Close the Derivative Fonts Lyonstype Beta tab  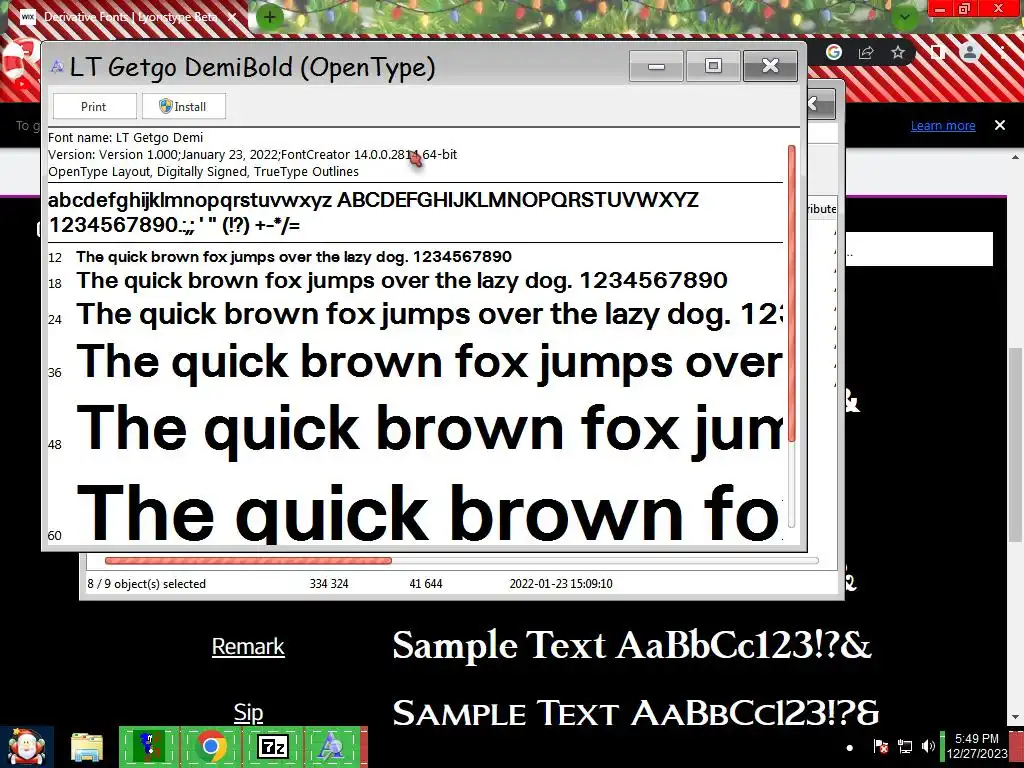[x=232, y=17]
